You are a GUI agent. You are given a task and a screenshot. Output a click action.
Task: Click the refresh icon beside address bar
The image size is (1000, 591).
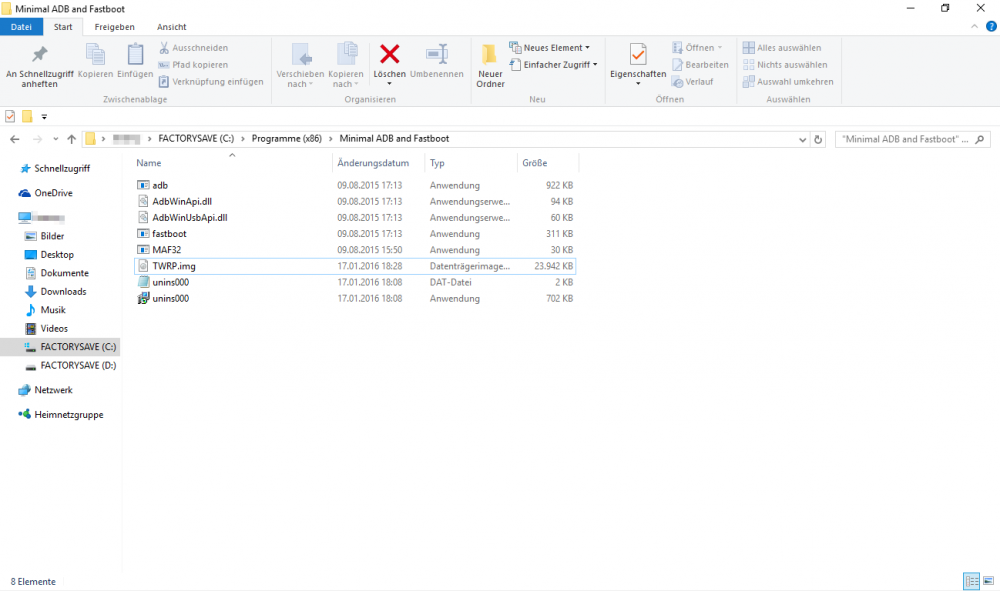point(818,139)
